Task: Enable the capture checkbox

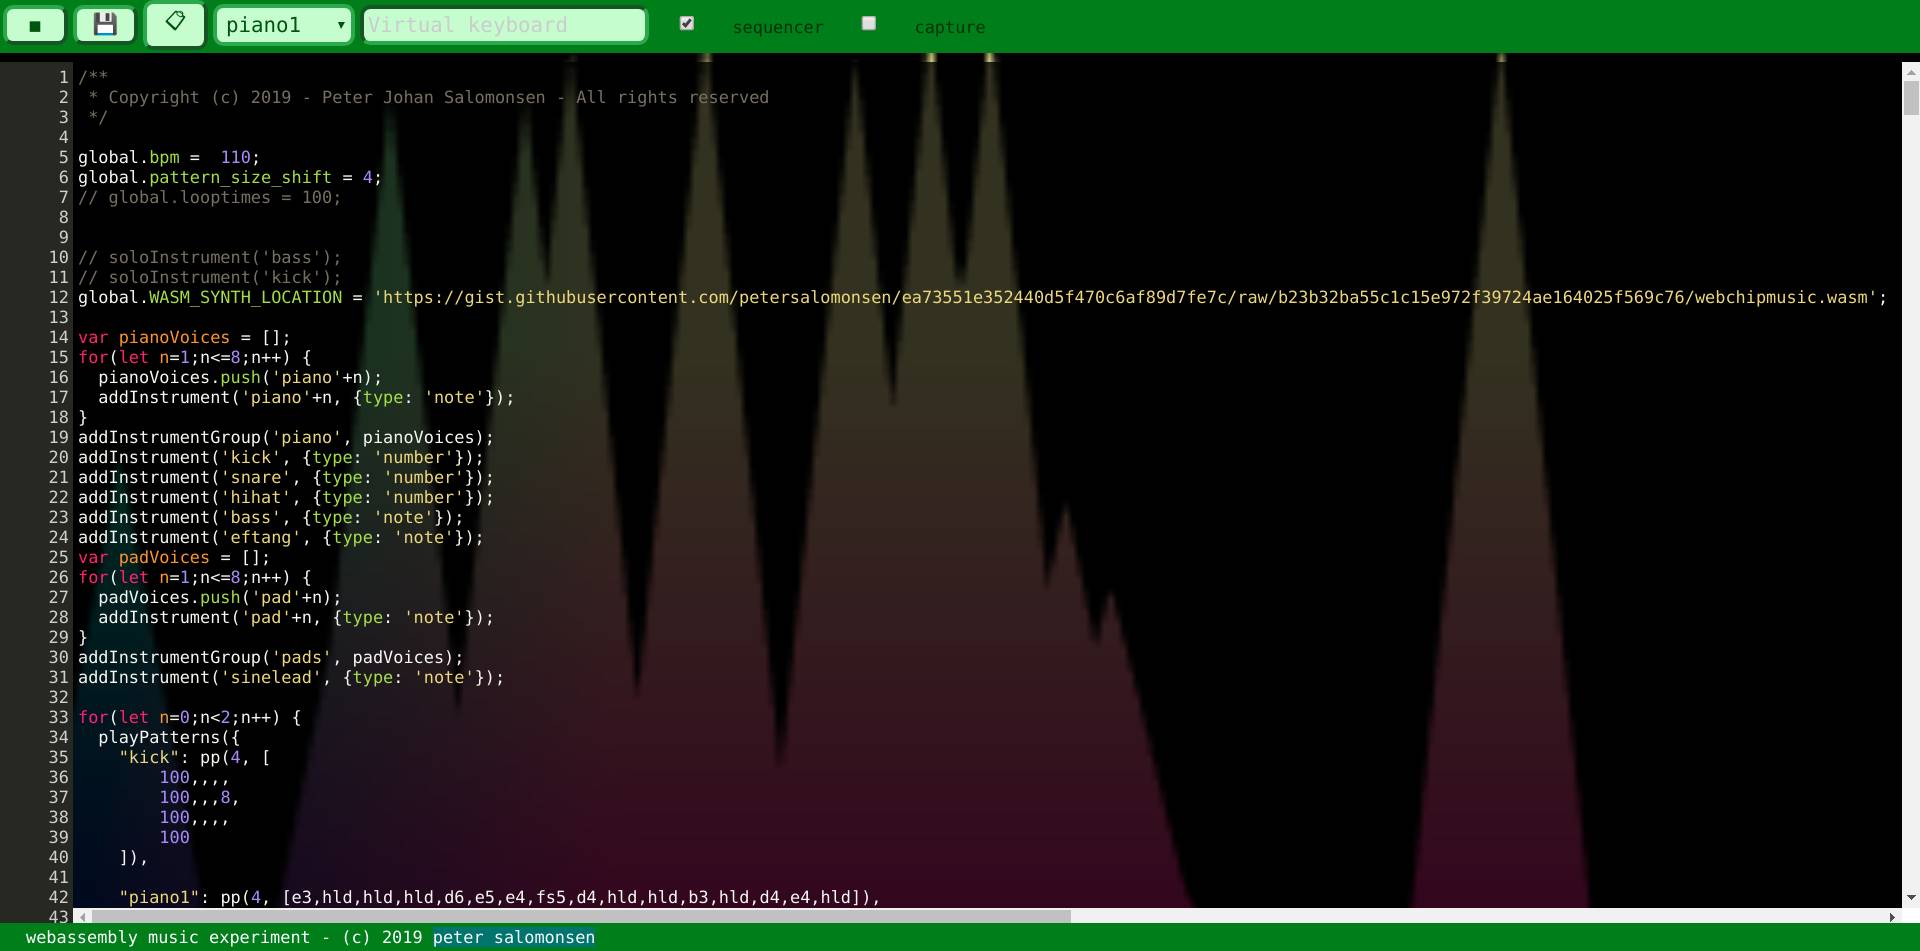Action: point(868,22)
